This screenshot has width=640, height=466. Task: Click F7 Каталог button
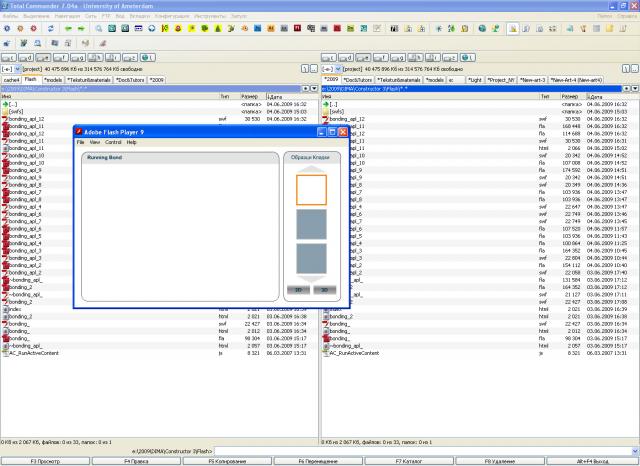(409, 462)
